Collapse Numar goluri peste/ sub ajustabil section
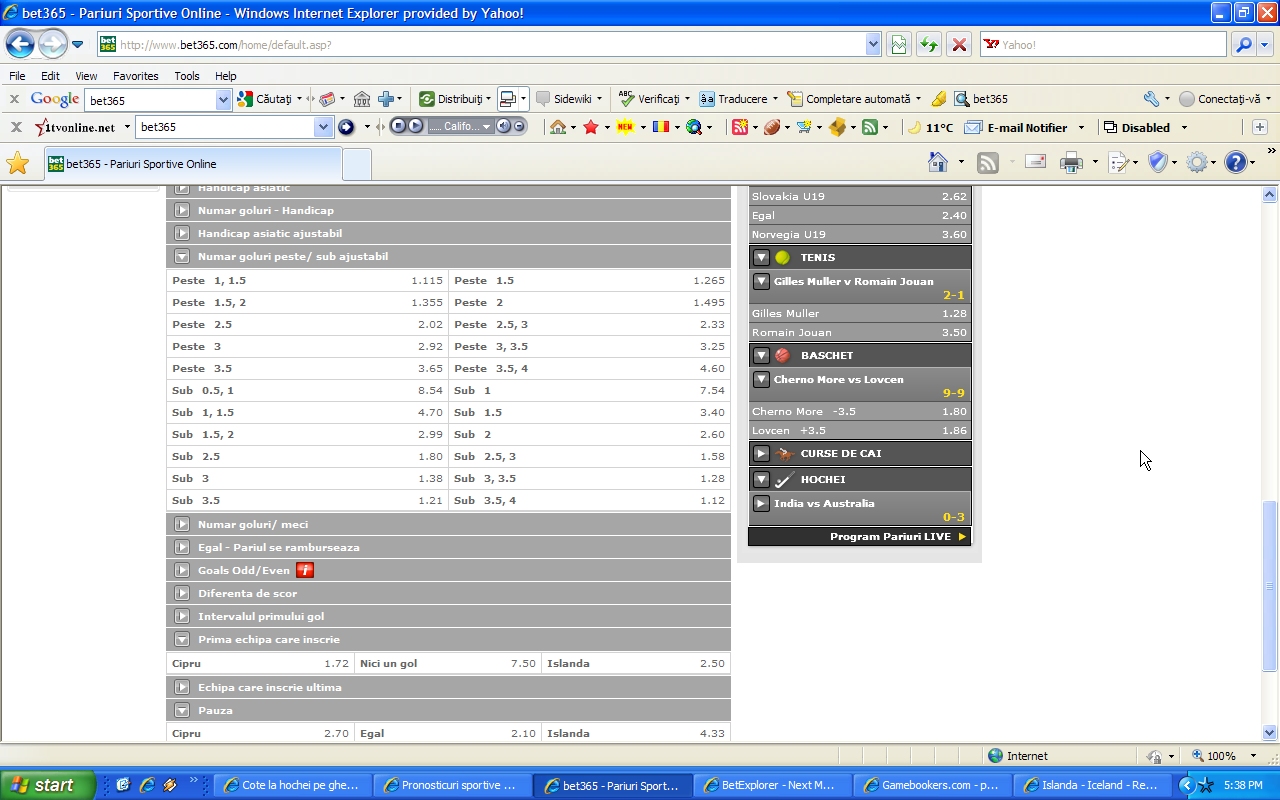This screenshot has height=800, width=1280. (182, 256)
